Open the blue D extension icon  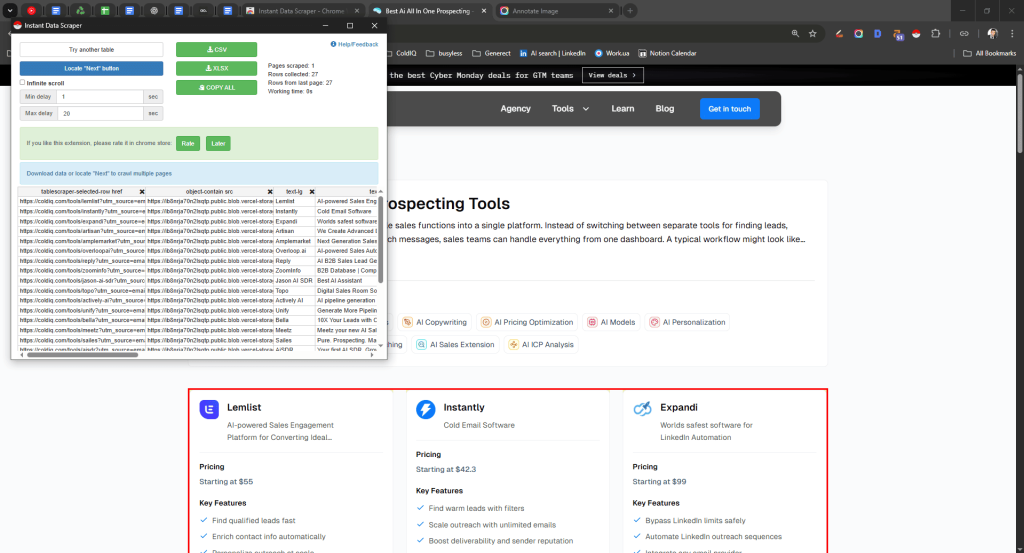tap(878, 33)
